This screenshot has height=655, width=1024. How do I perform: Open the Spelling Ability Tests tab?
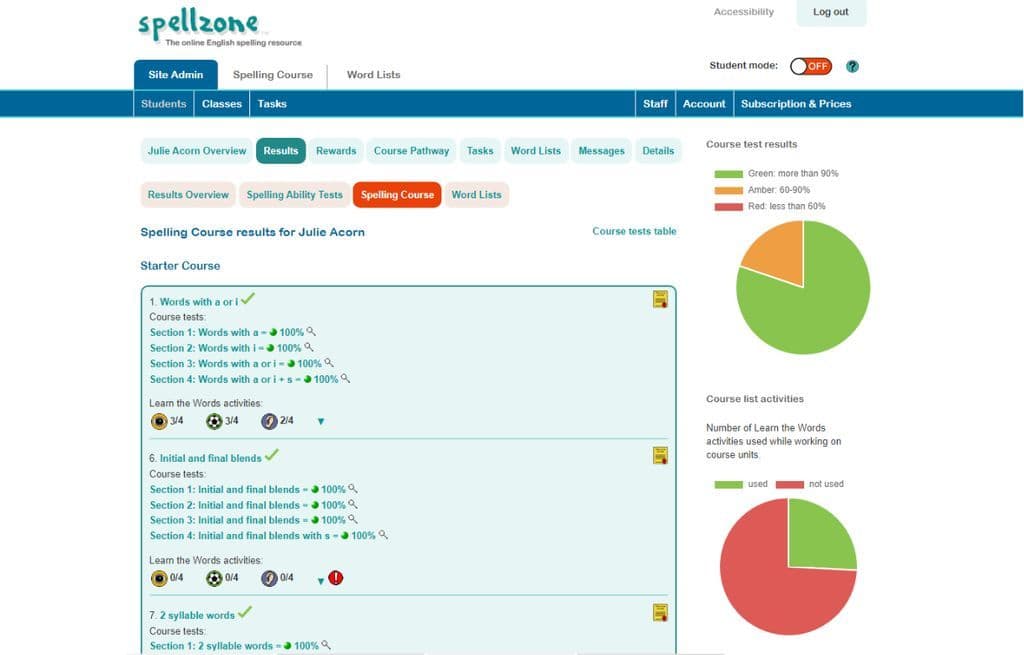click(x=294, y=195)
